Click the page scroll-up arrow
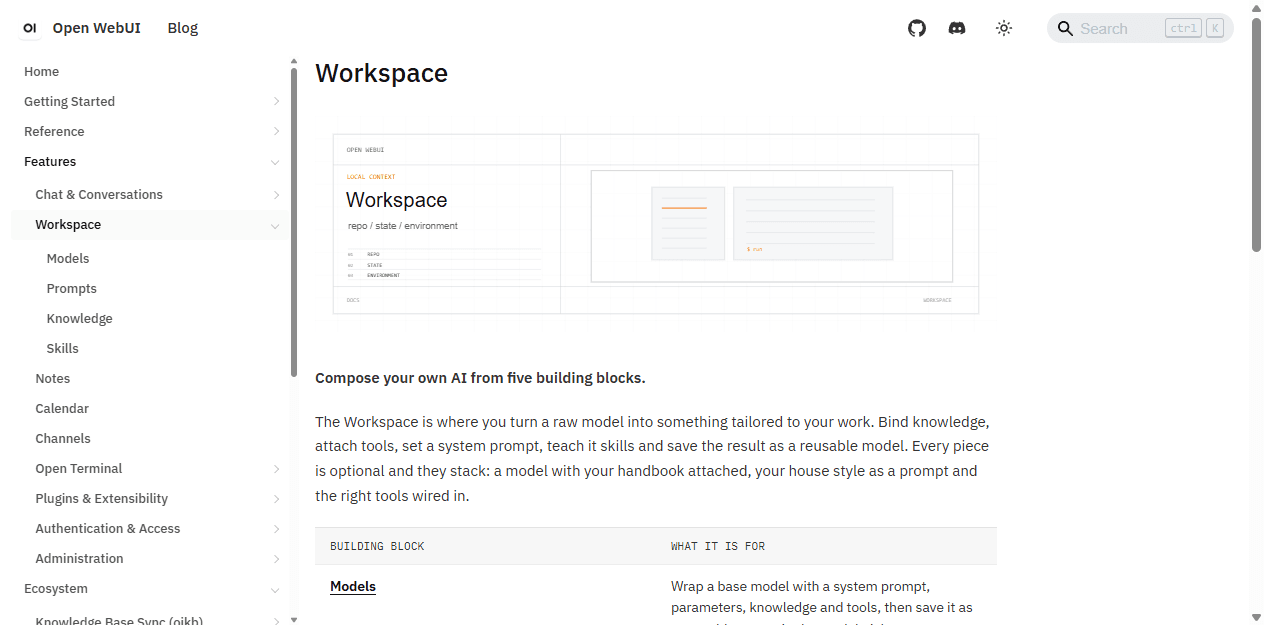The width and height of the screenshot is (1264, 625). tap(1257, 7)
